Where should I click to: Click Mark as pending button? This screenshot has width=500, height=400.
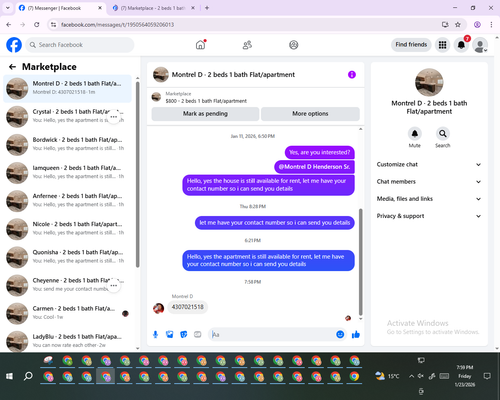(205, 114)
